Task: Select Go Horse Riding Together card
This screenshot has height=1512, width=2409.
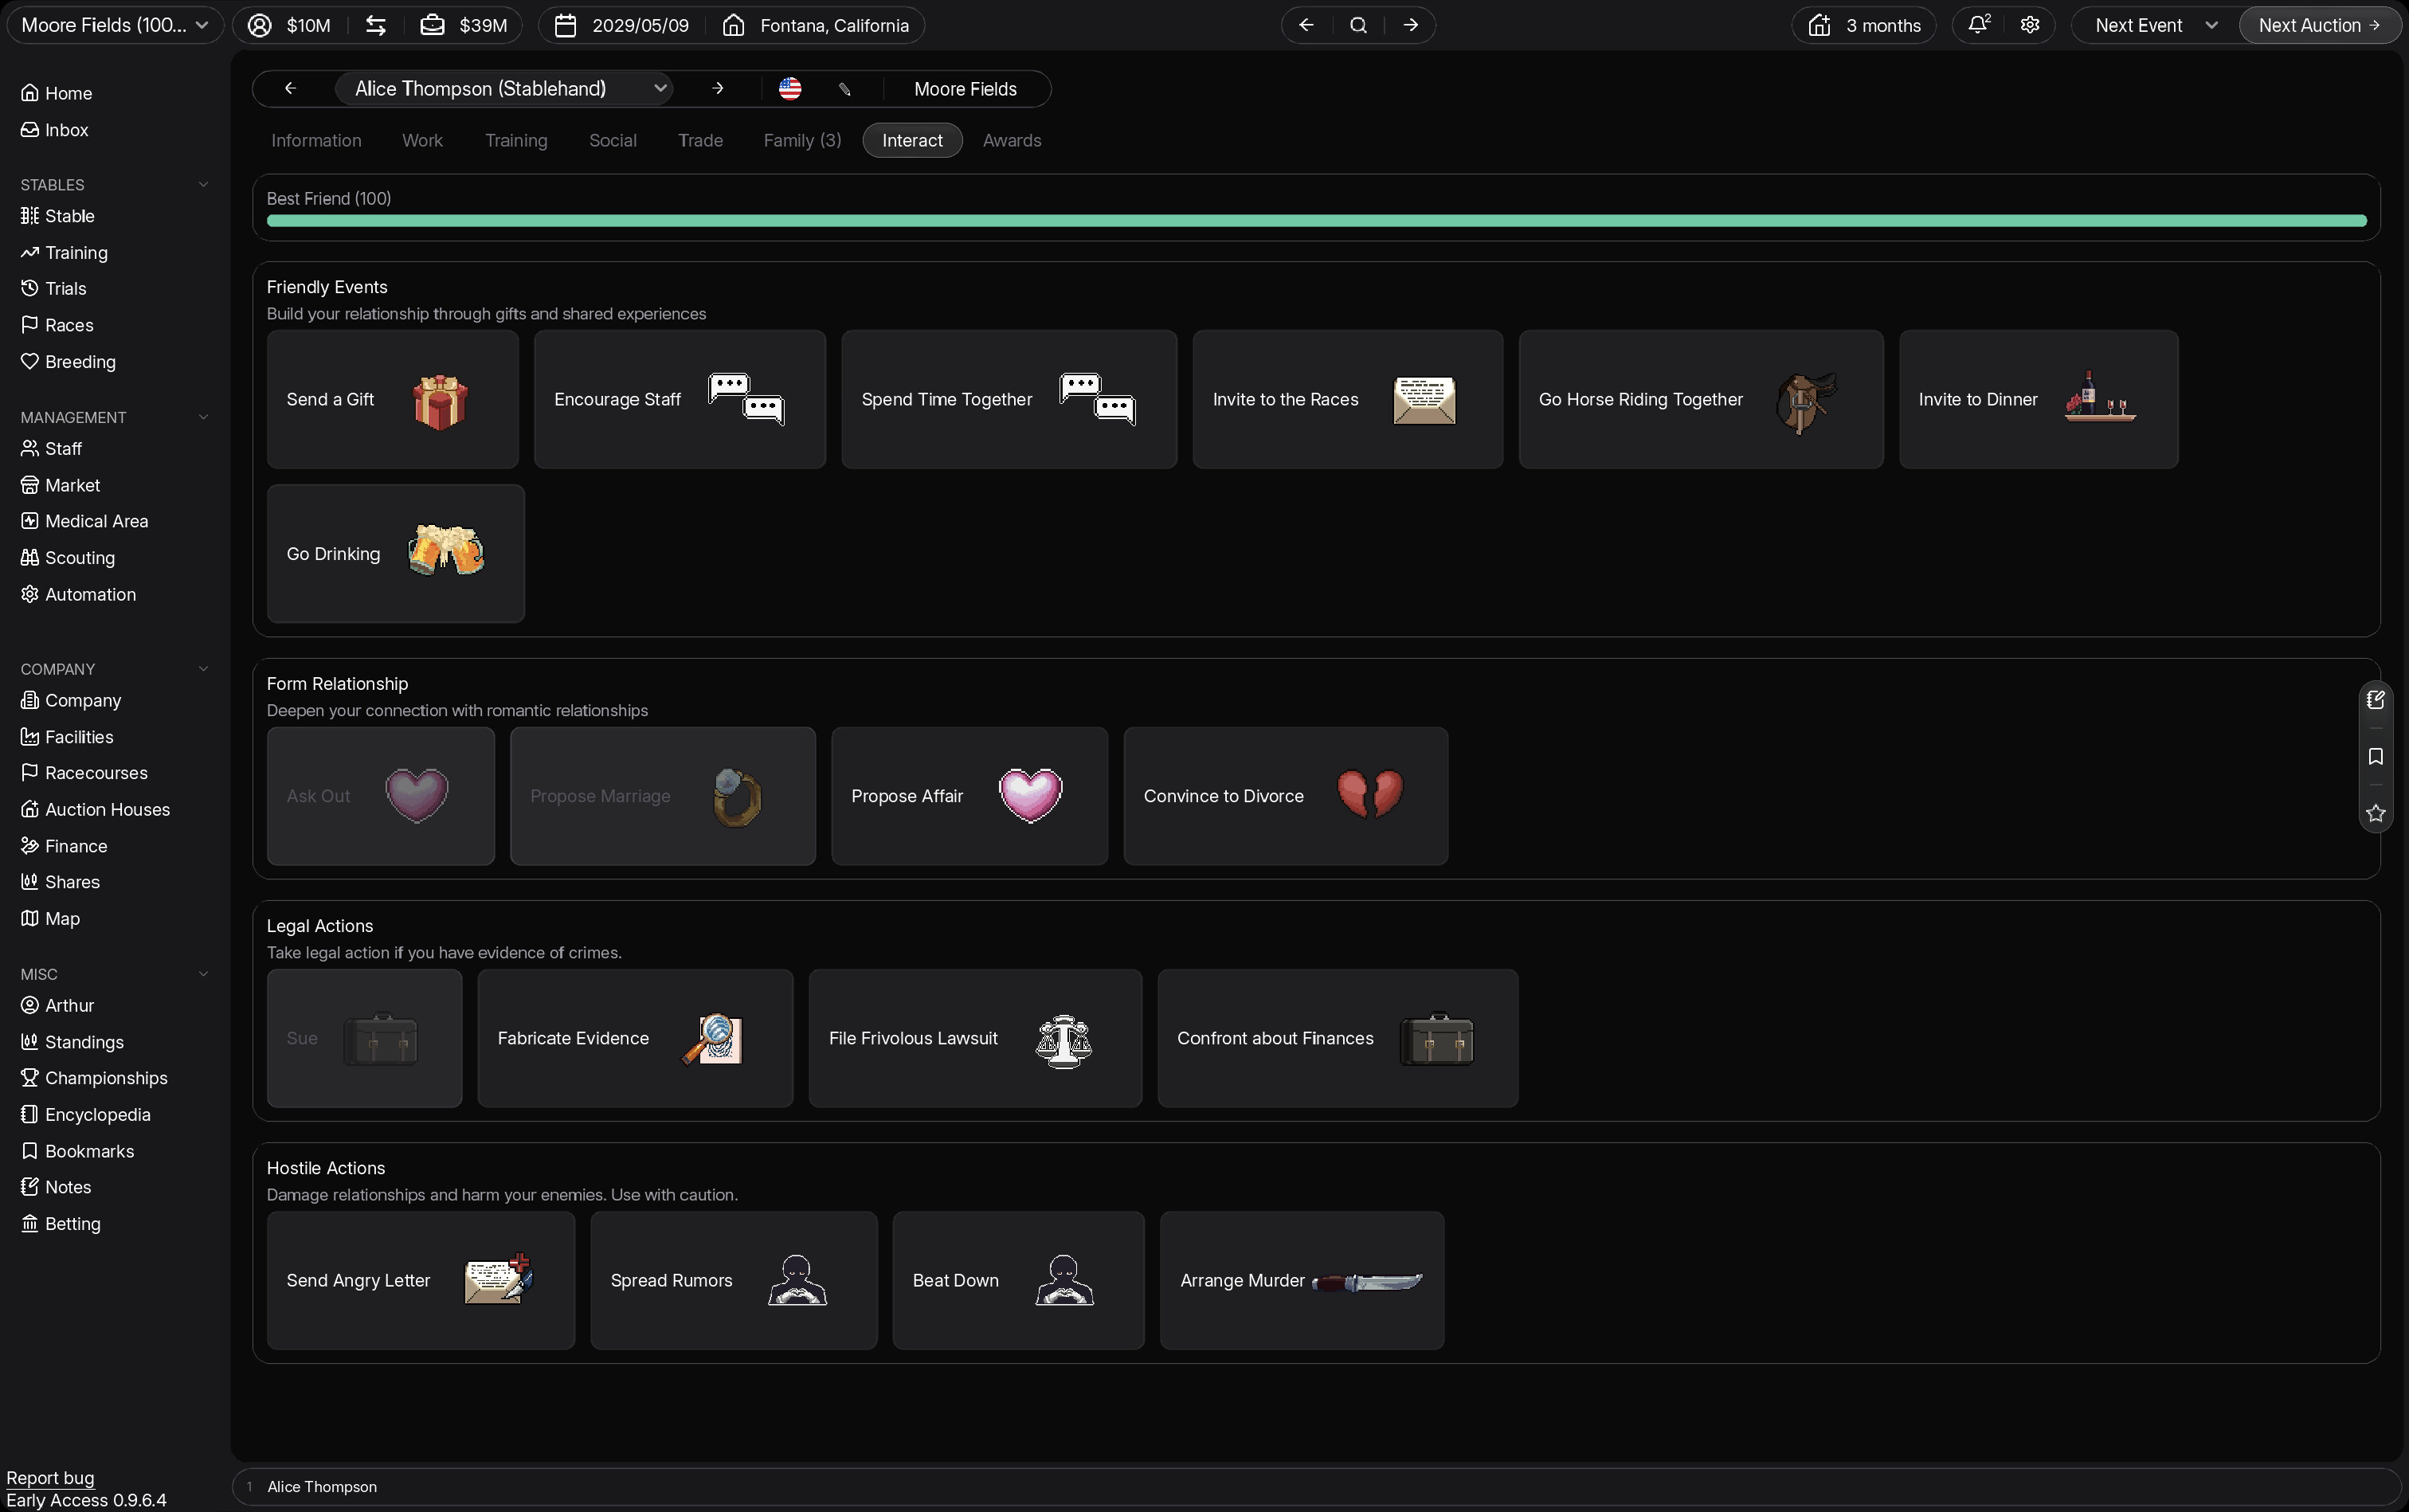Action: (x=1700, y=399)
